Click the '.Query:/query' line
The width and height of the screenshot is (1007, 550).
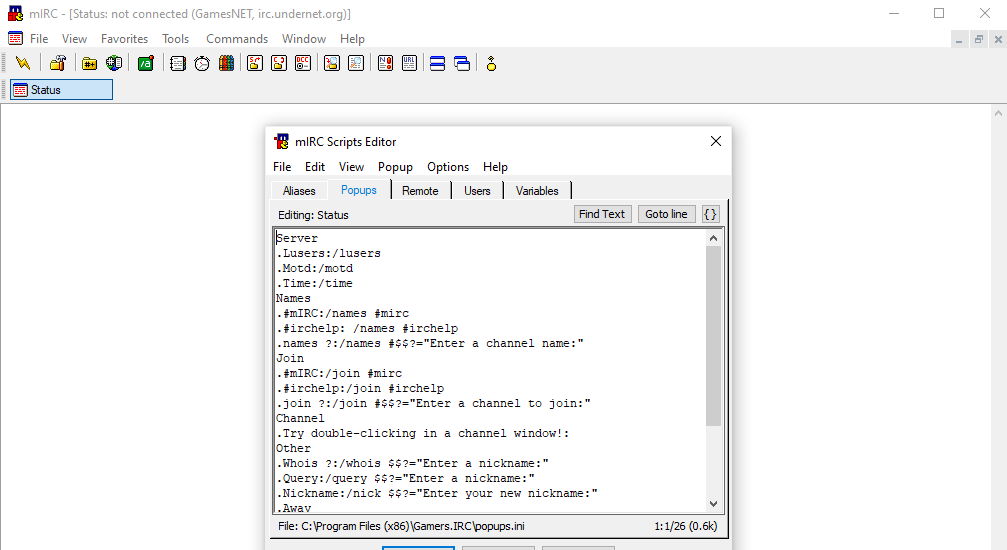coord(405,478)
